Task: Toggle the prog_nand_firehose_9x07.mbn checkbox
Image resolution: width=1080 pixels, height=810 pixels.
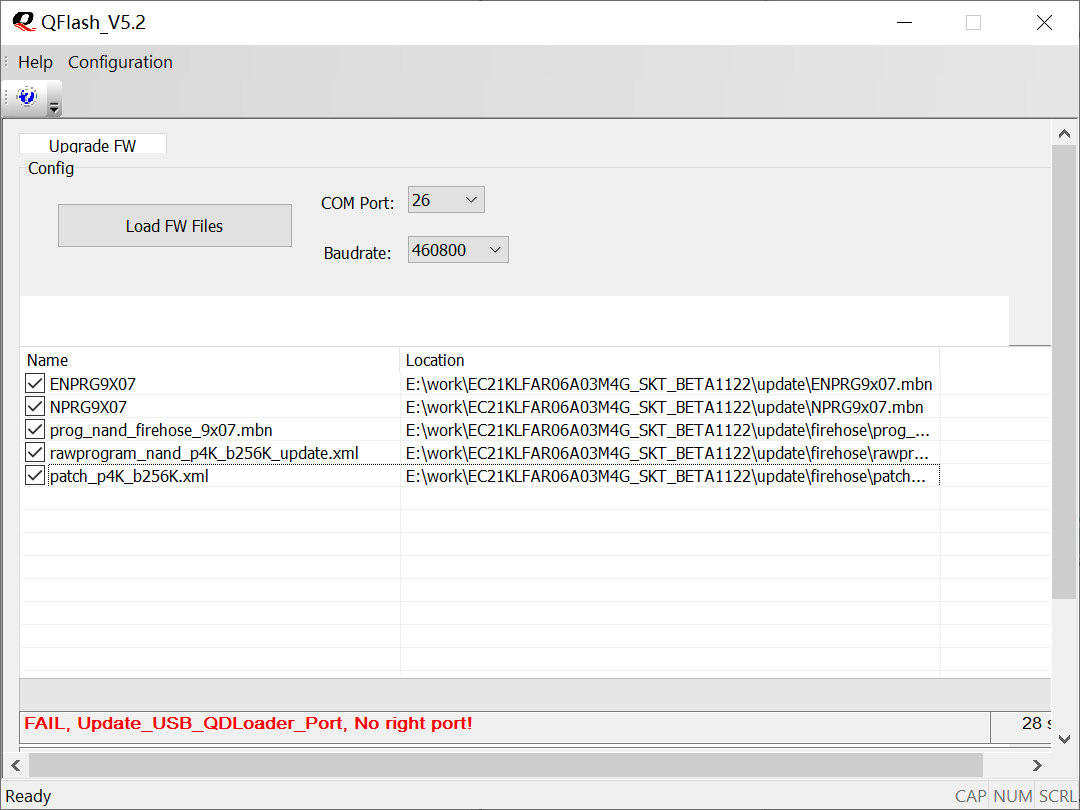Action: pos(35,430)
